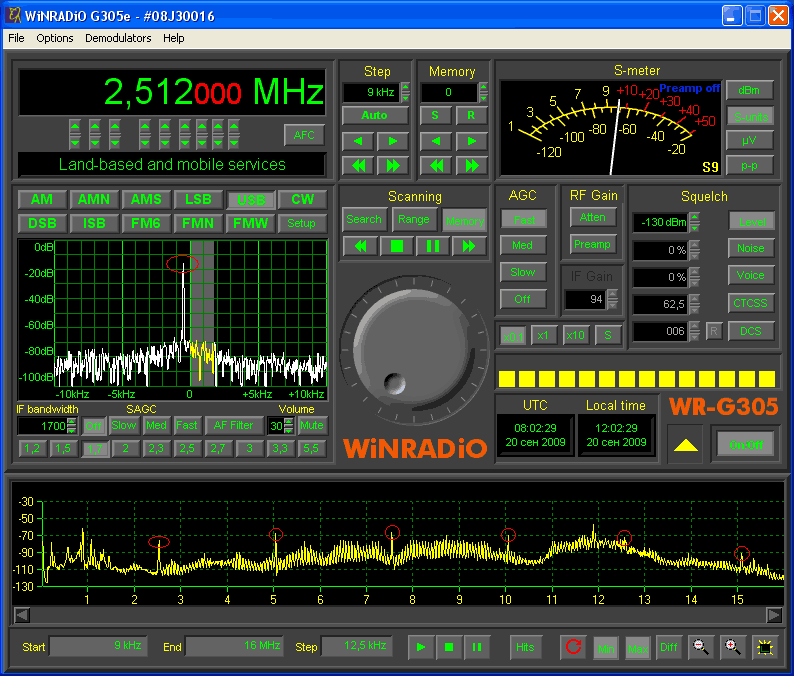Recall memory with the R button
Screen dimensions: 794x676
471,115
